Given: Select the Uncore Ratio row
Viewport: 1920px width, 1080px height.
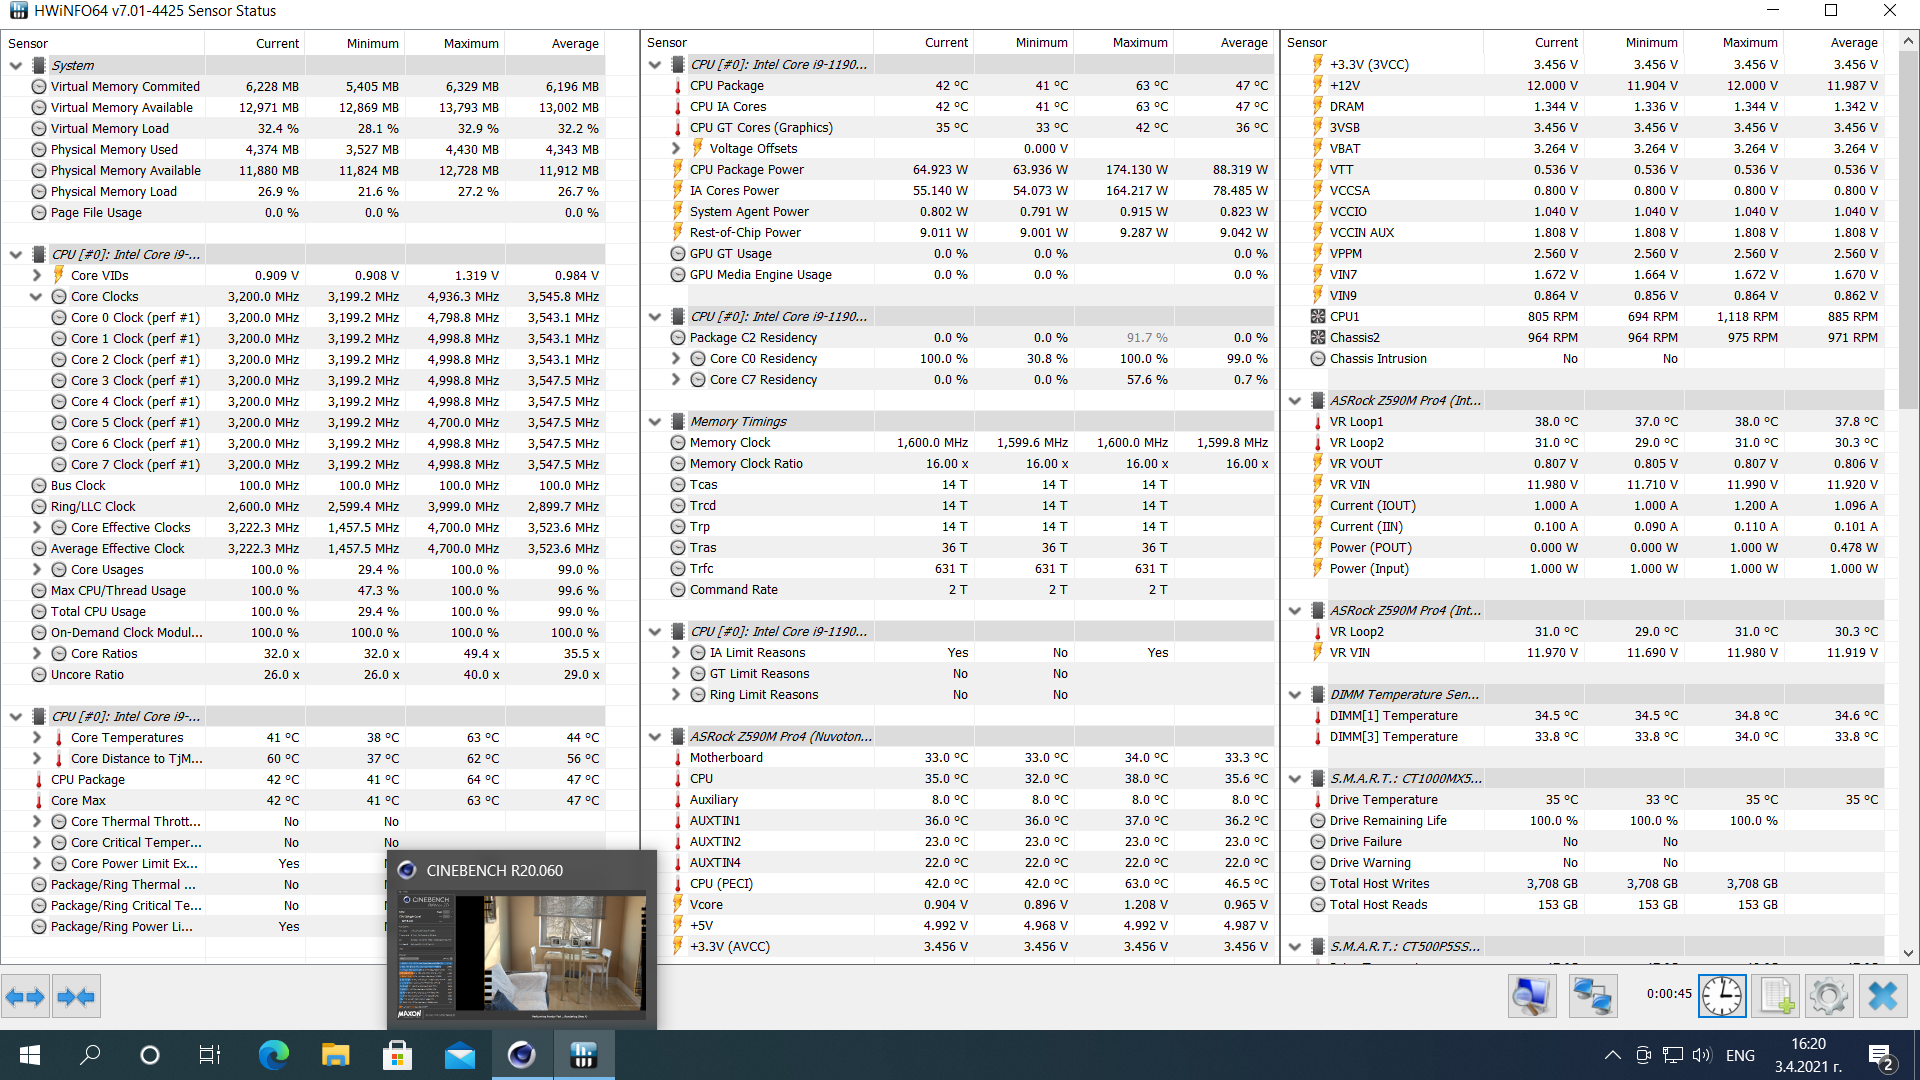Looking at the screenshot, I should (x=304, y=674).
